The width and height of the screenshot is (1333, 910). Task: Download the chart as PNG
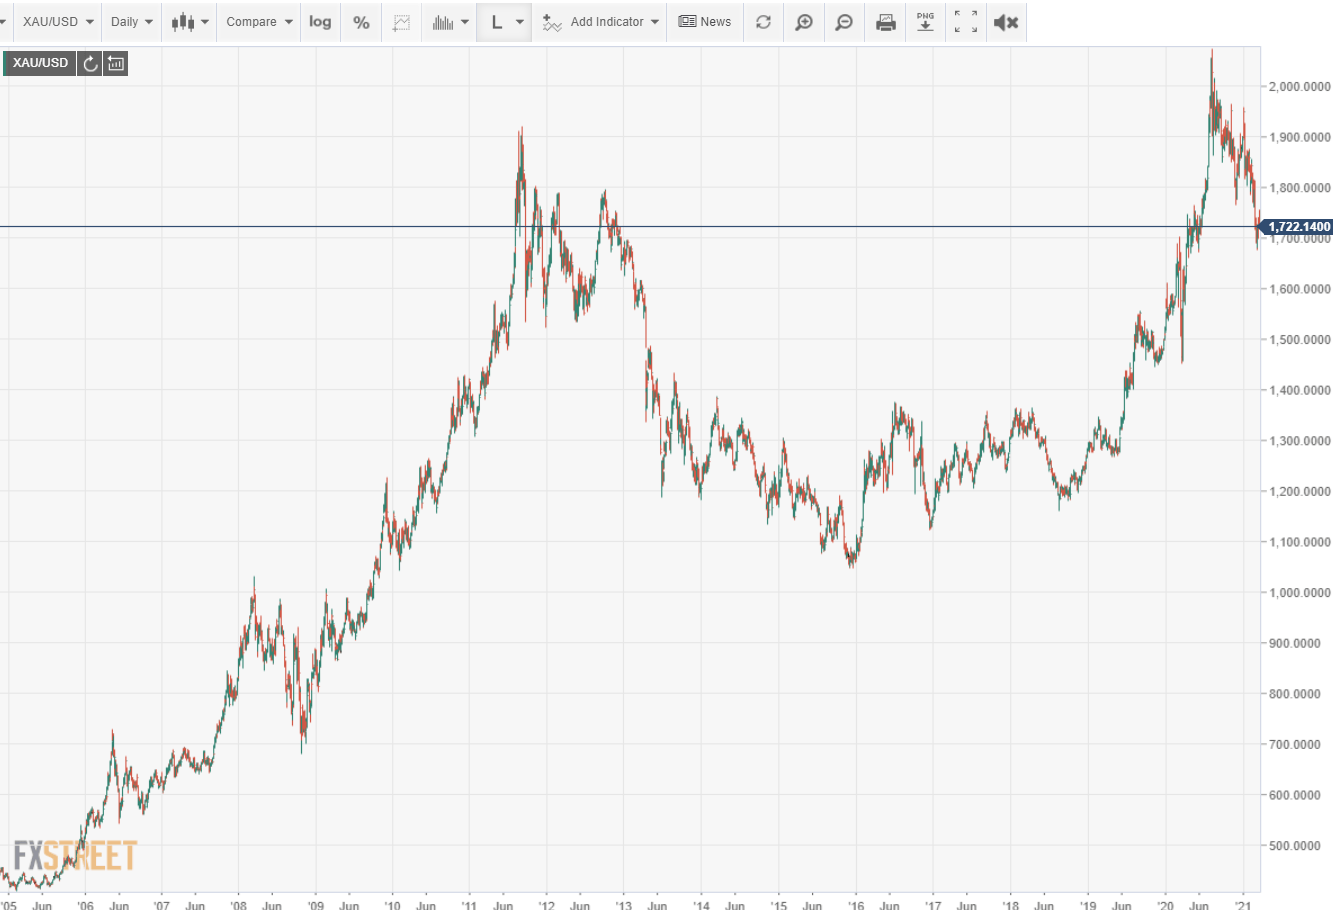[925, 22]
